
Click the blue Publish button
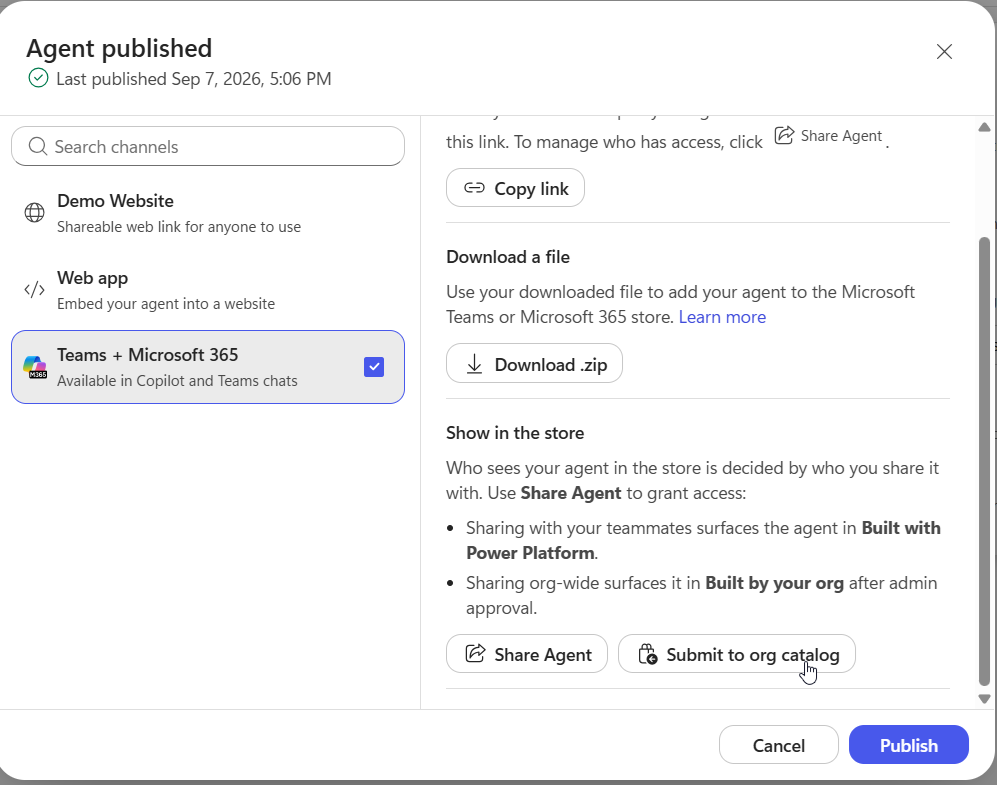pyautogui.click(x=909, y=744)
